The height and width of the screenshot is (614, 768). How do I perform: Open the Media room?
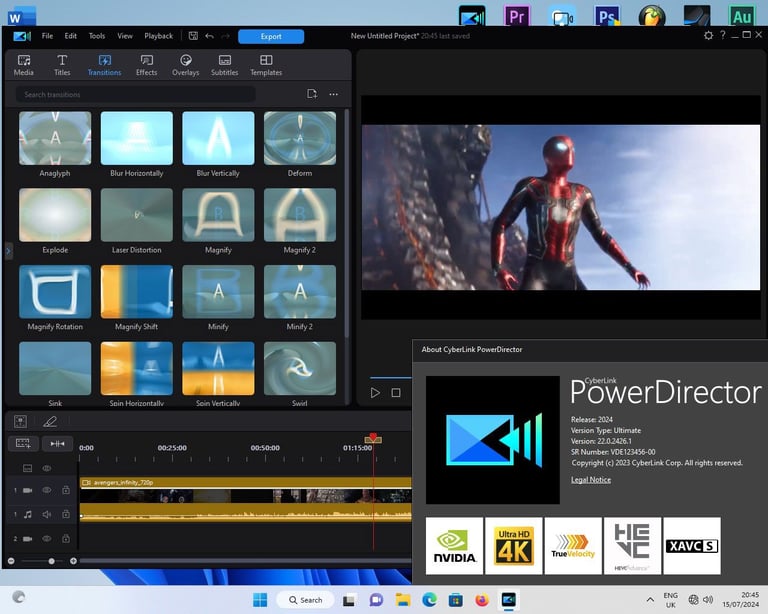pyautogui.click(x=24, y=65)
